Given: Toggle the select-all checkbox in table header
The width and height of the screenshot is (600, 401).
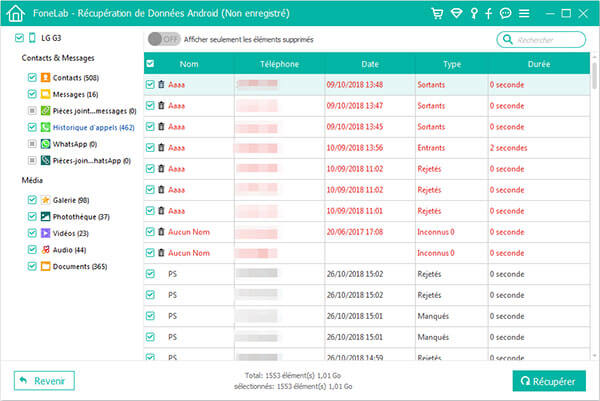Looking at the screenshot, I should (x=150, y=64).
